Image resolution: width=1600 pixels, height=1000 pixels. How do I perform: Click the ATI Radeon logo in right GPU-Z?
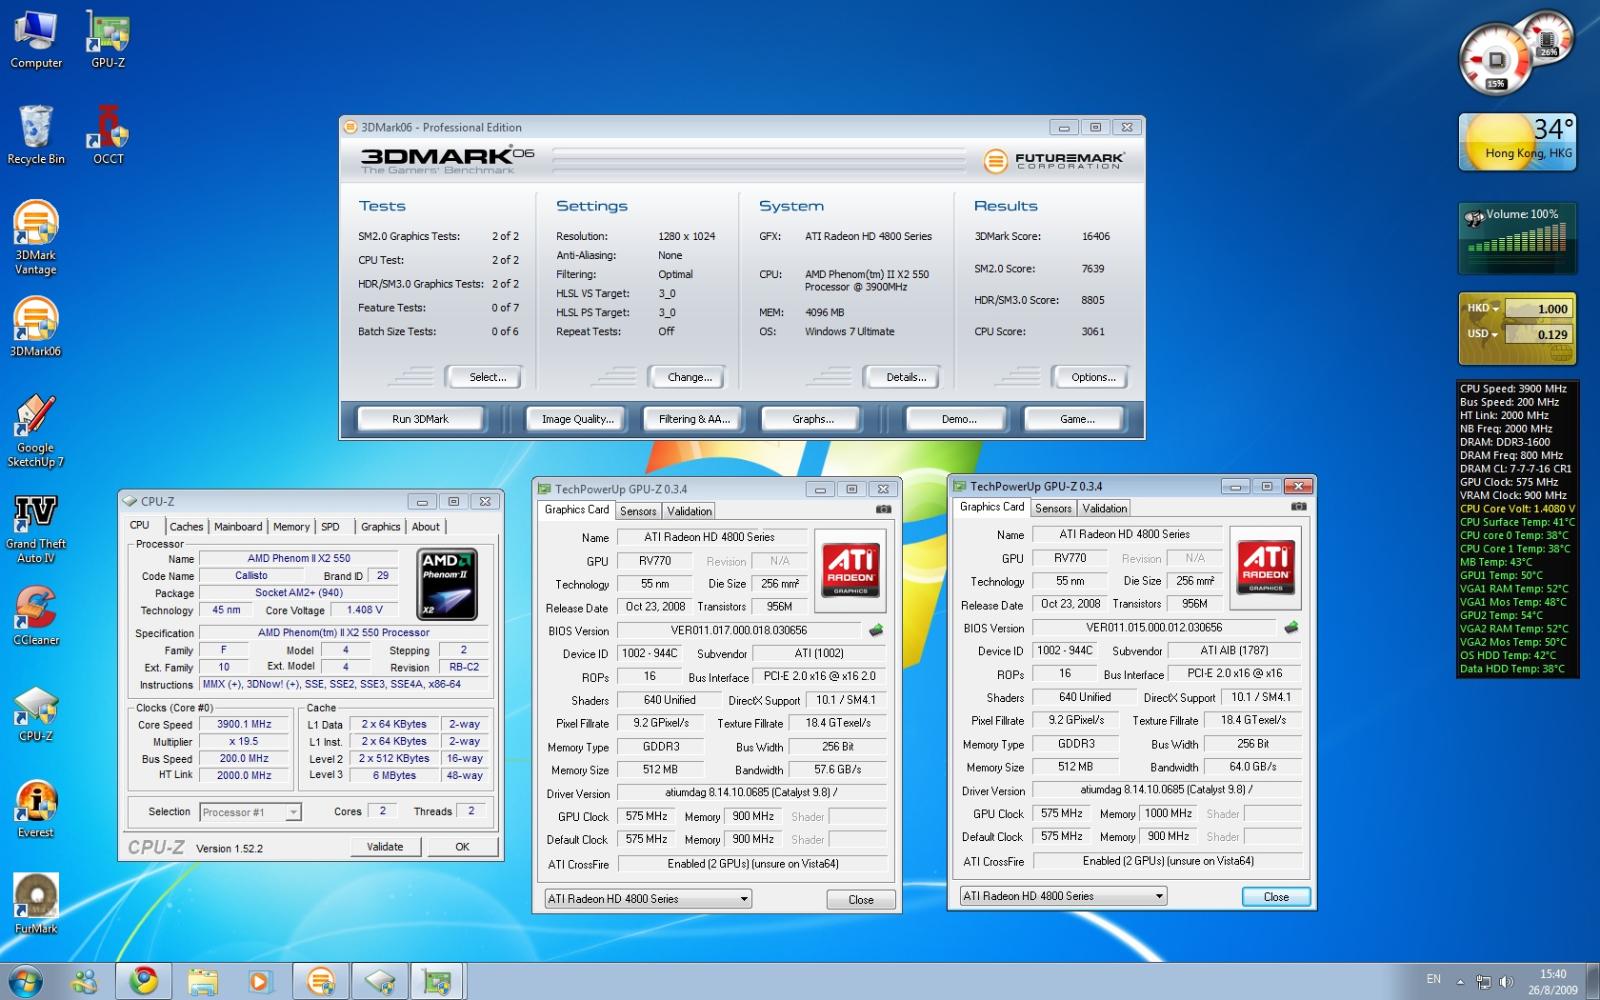click(1265, 567)
